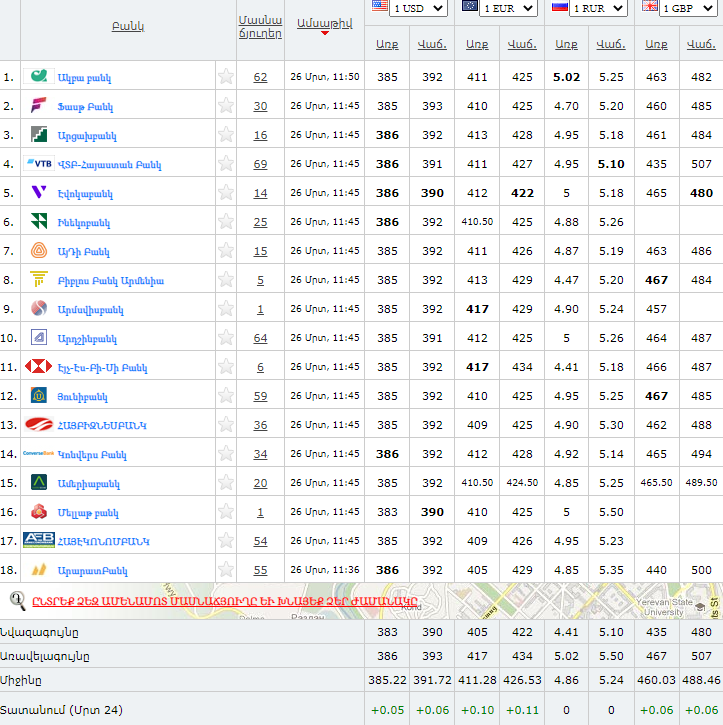
Task: Sort by the Bank column header
Action: tap(128, 26)
